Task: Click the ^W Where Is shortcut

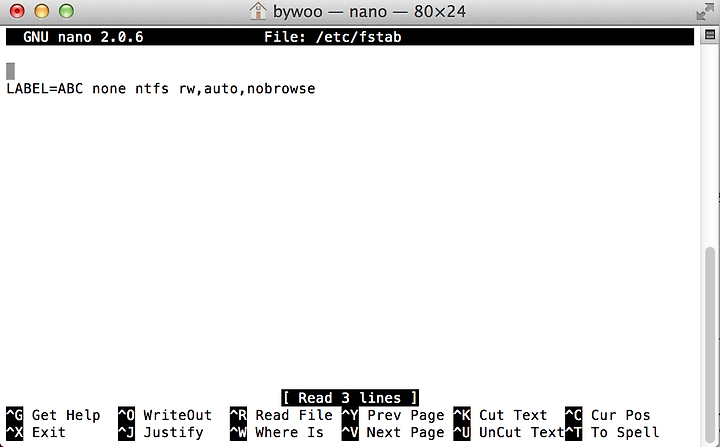Action: click(x=276, y=432)
